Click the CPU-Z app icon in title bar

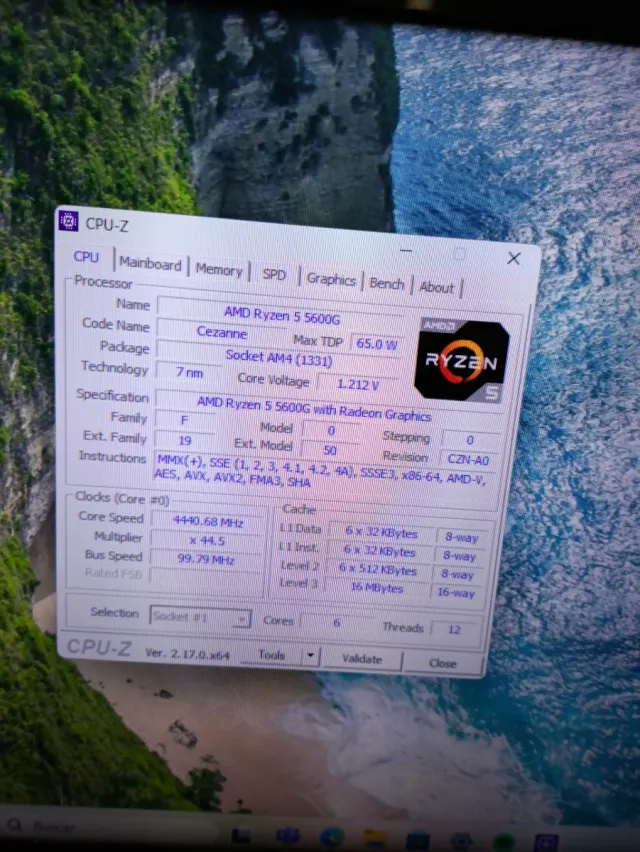[68, 221]
